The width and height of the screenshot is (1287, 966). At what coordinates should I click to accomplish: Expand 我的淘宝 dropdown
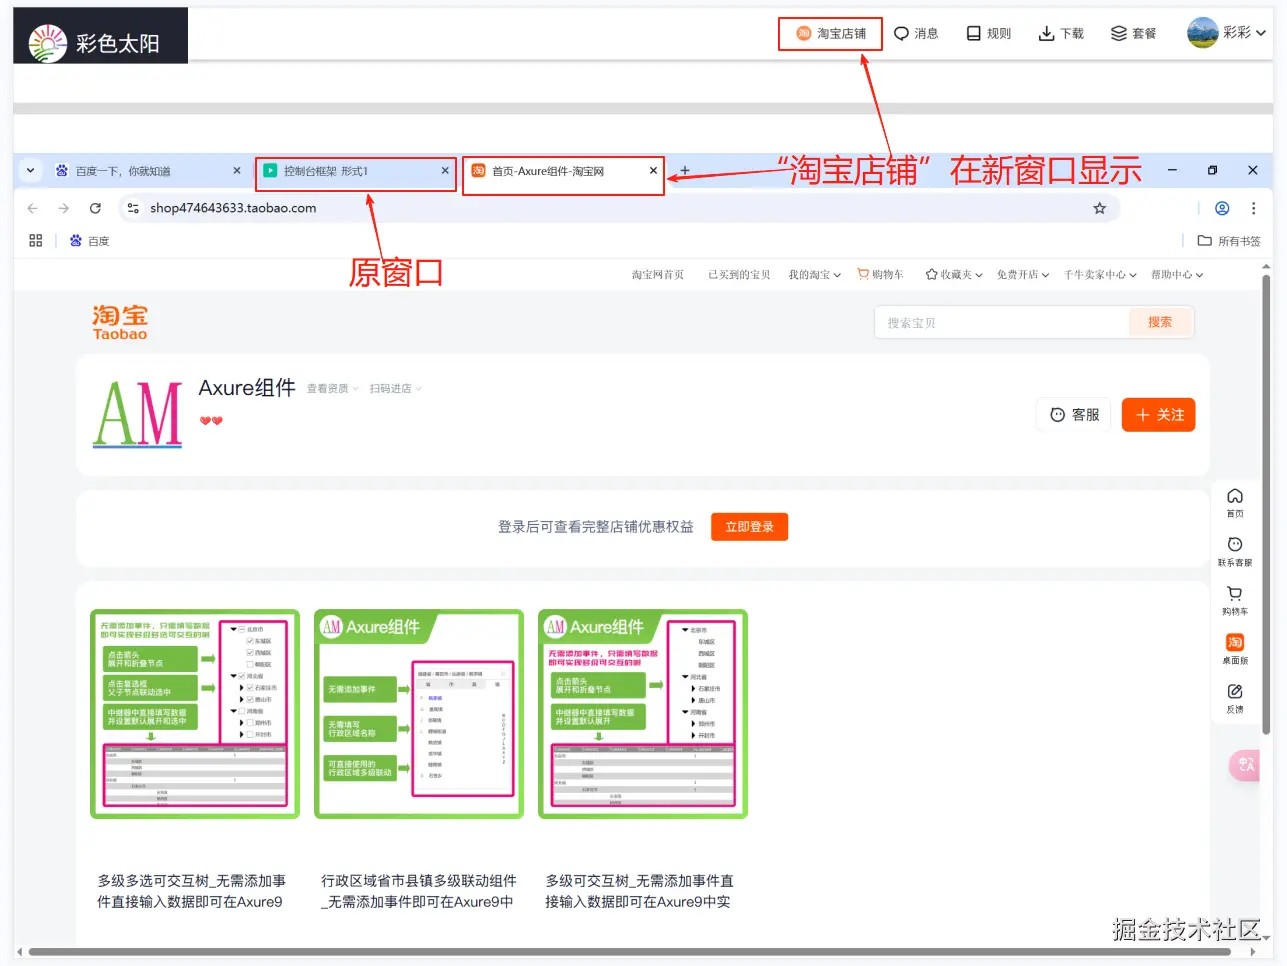coord(814,274)
